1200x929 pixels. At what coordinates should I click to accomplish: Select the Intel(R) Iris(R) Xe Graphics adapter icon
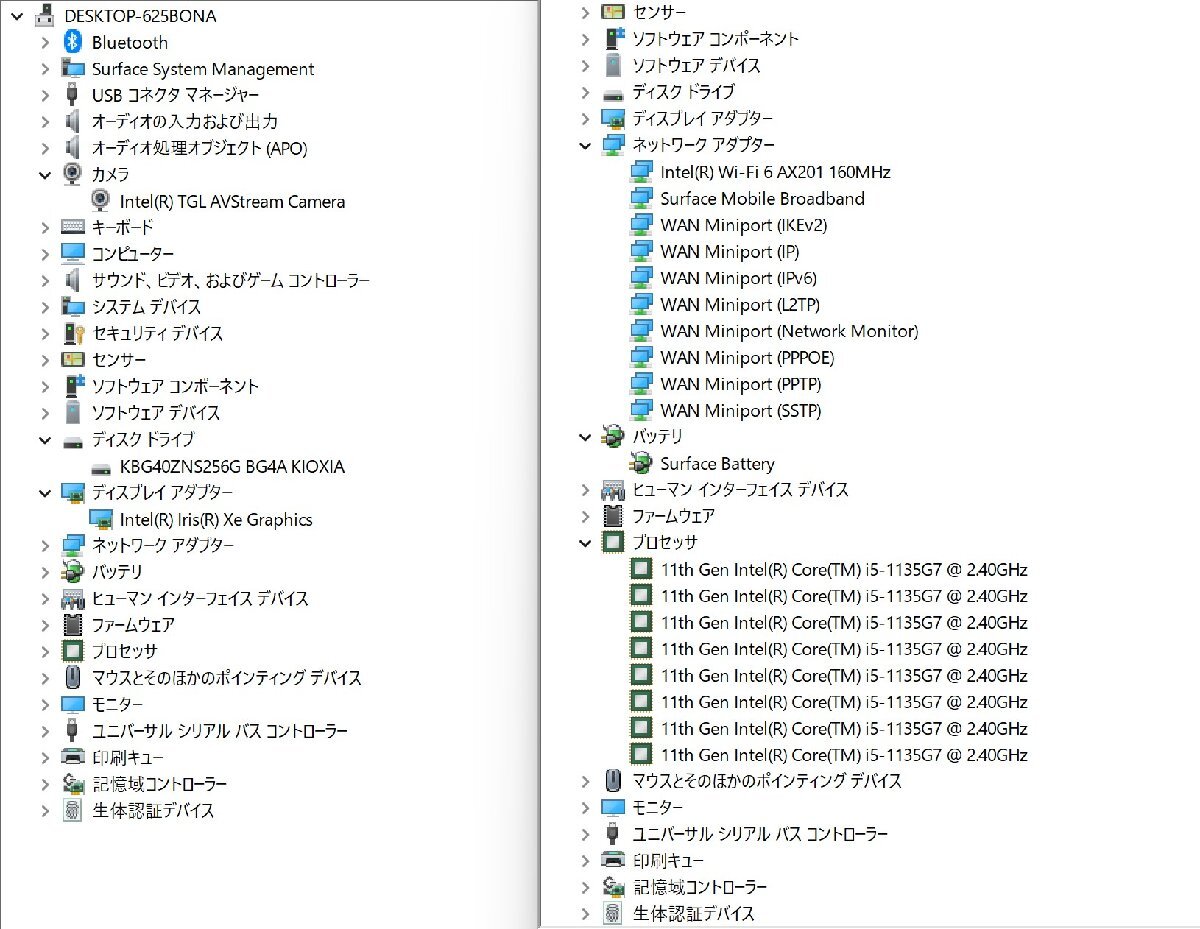coord(101,519)
